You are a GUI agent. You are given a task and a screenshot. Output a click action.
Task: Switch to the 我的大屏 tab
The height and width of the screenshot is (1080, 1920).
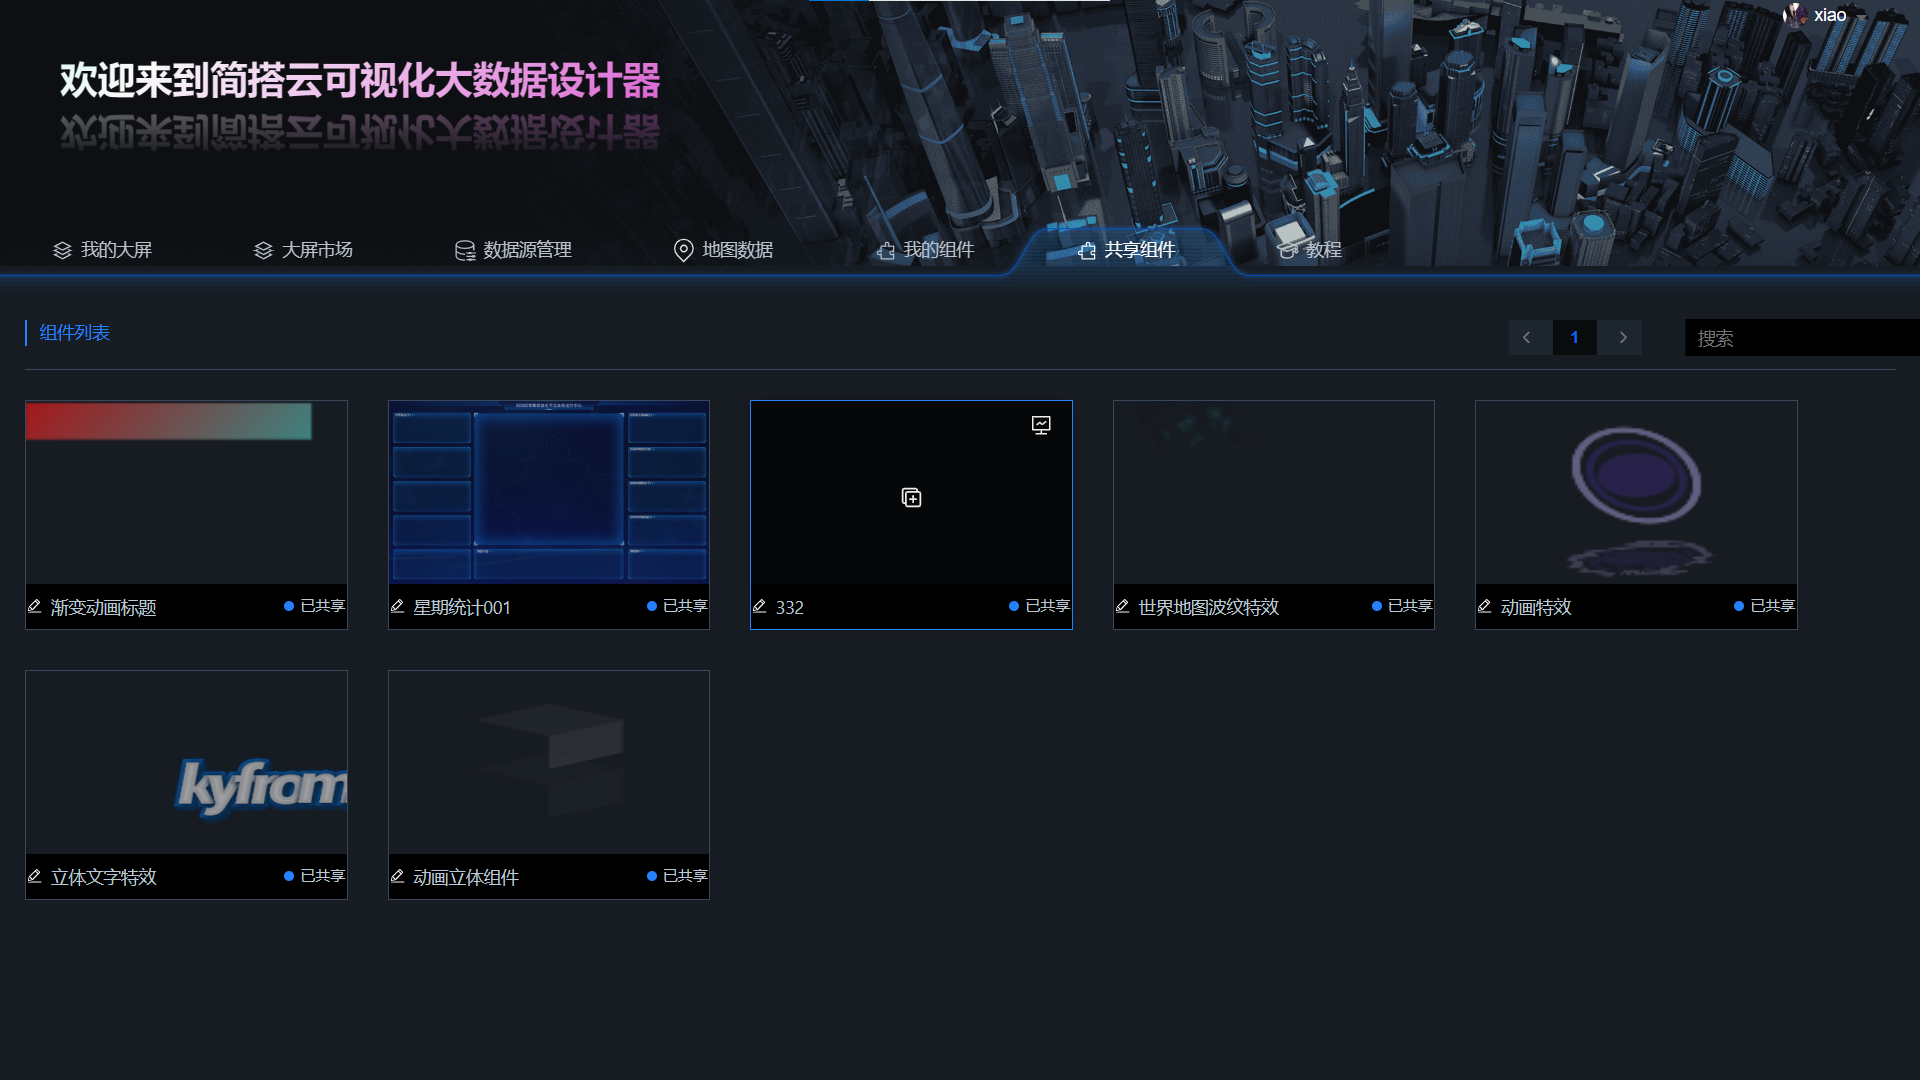[103, 250]
